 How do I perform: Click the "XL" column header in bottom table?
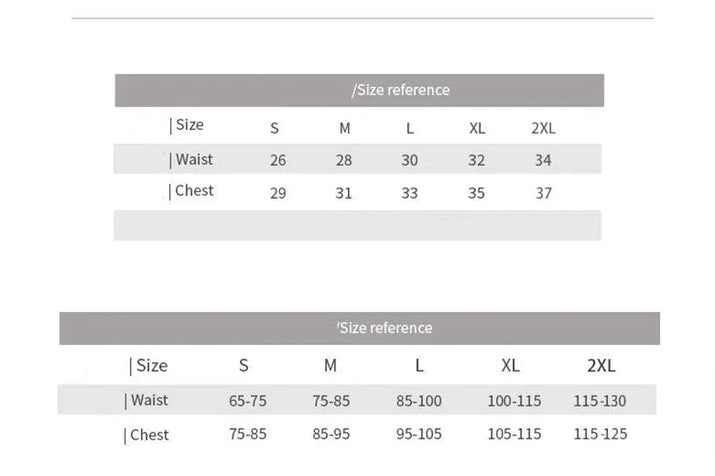click(510, 366)
